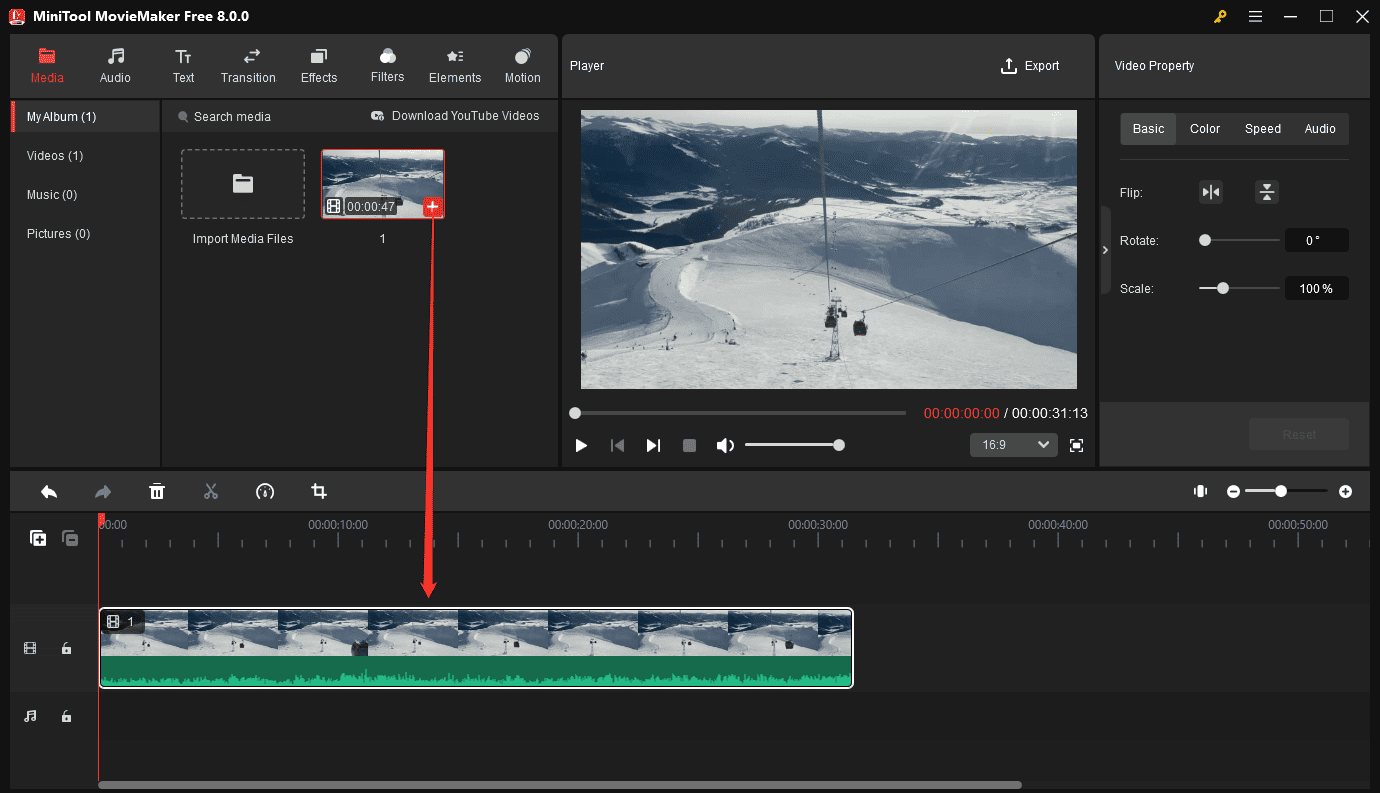The width and height of the screenshot is (1380, 793).
Task: Click the 00:00:20:00 ruler mark
Action: point(578,524)
